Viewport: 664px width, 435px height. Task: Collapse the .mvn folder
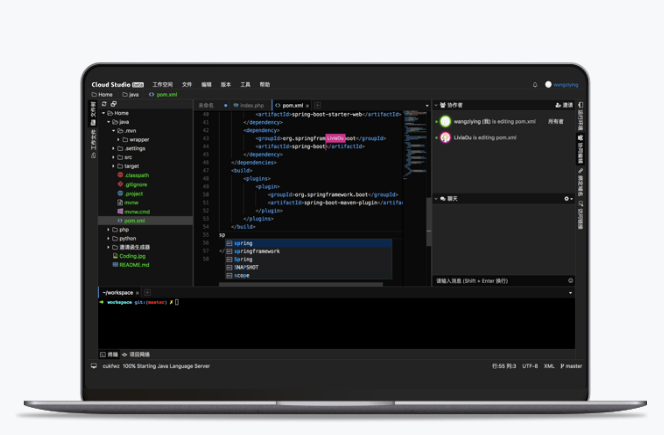pos(113,131)
